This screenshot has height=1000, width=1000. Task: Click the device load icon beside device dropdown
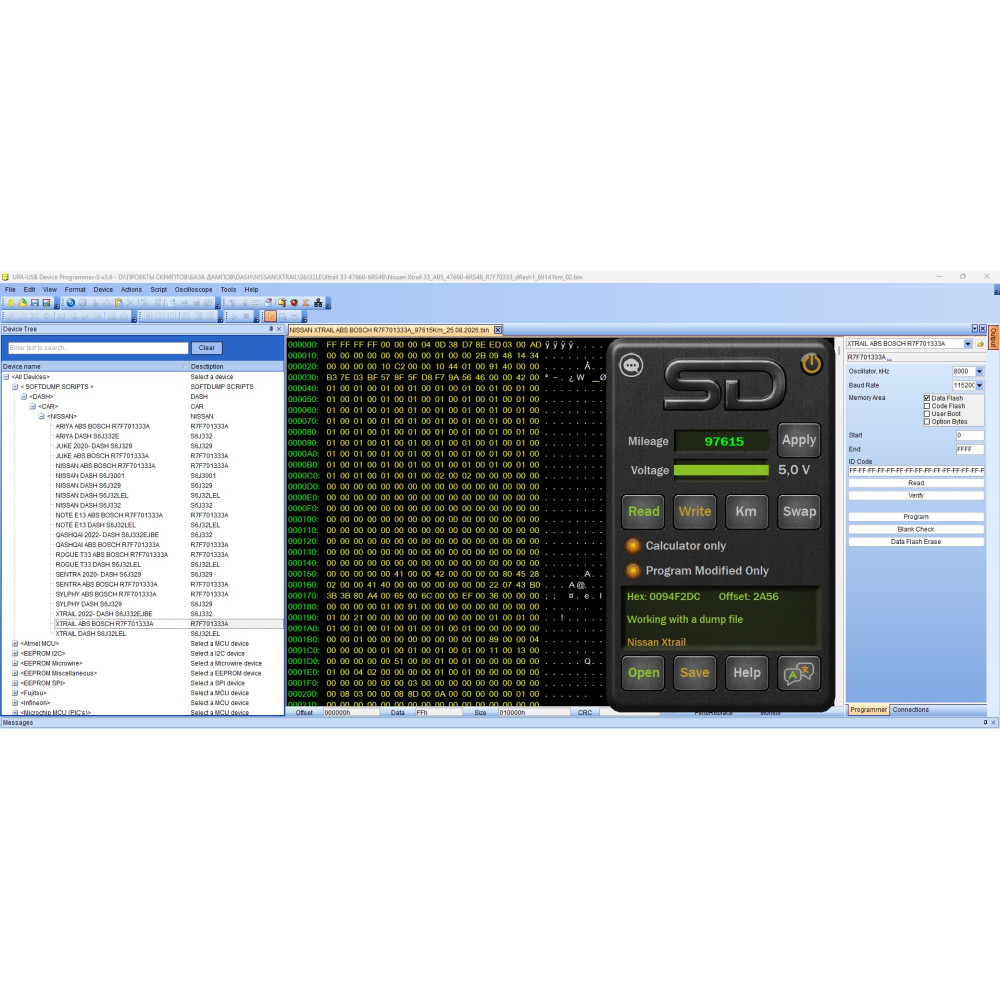pos(981,344)
